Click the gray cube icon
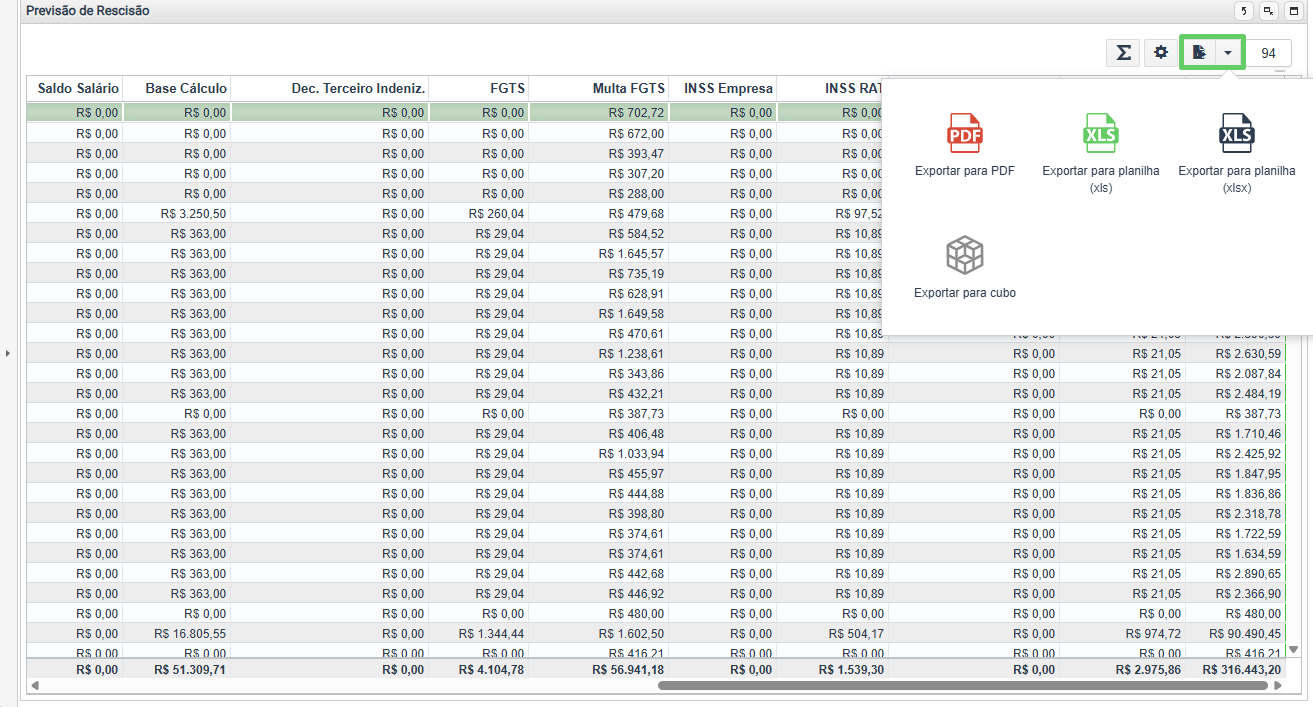The image size is (1313, 707). (965, 255)
